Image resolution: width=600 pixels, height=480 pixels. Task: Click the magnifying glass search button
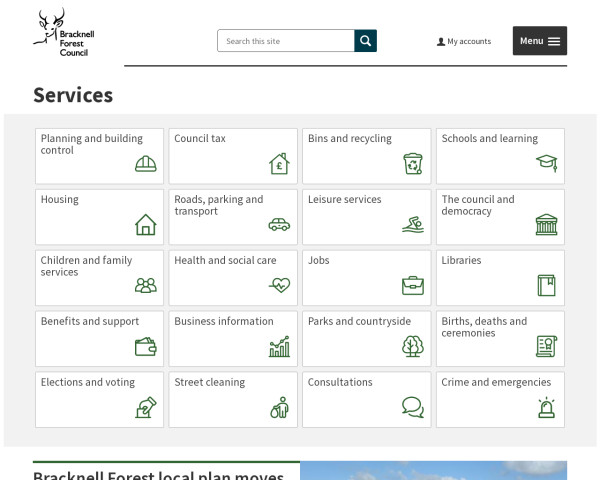coord(366,41)
